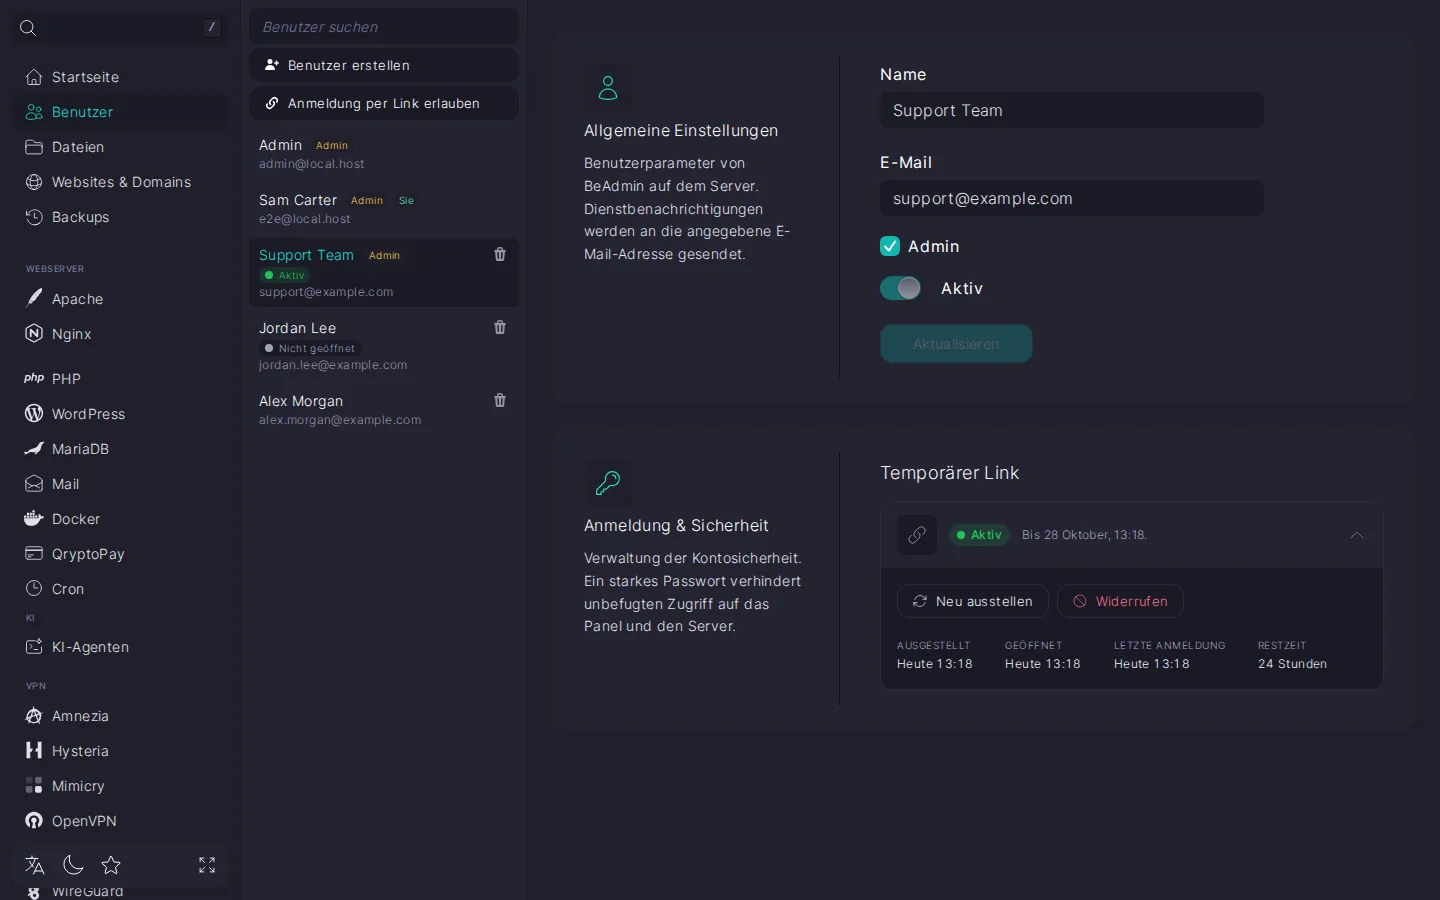Click the Hysteria logo icon

(34, 750)
